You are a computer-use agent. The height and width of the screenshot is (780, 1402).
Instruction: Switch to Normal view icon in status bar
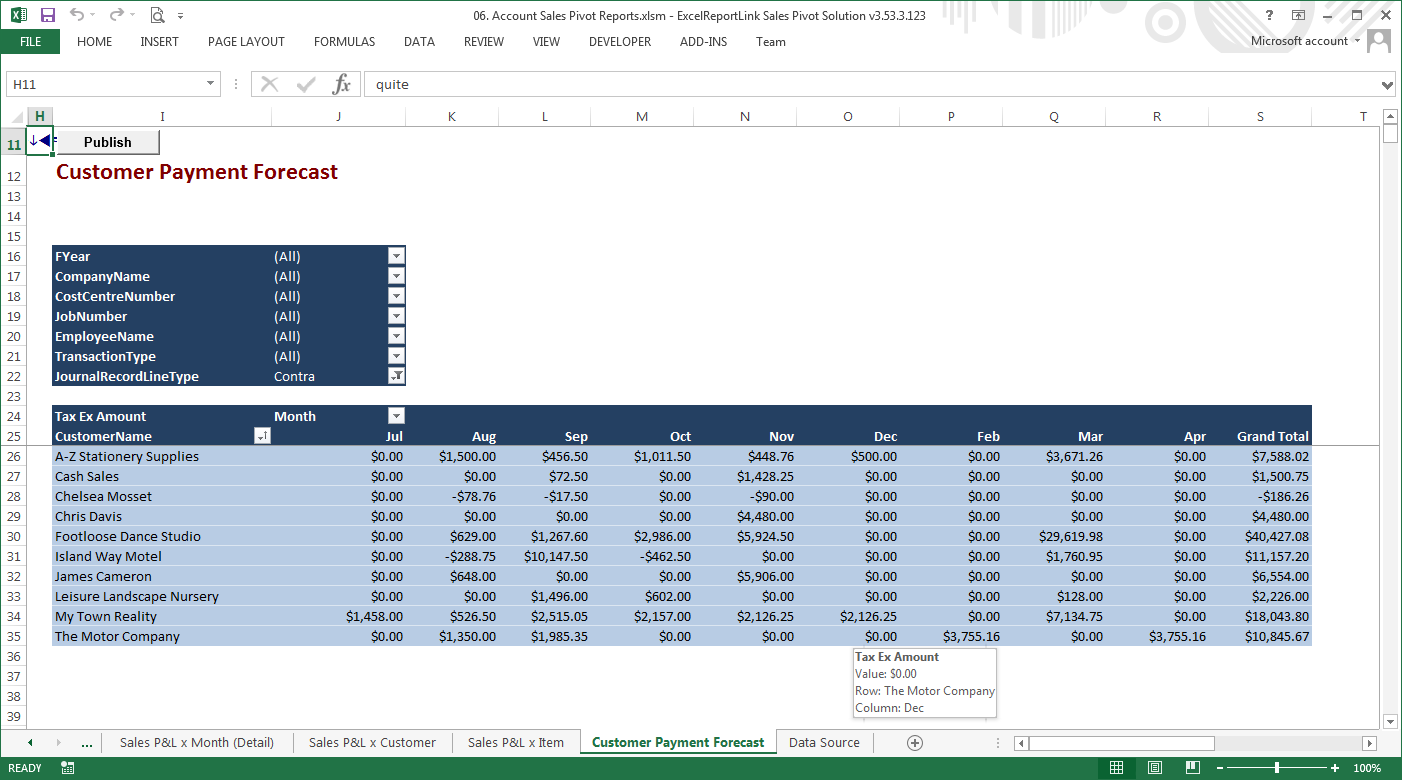coord(1117,768)
